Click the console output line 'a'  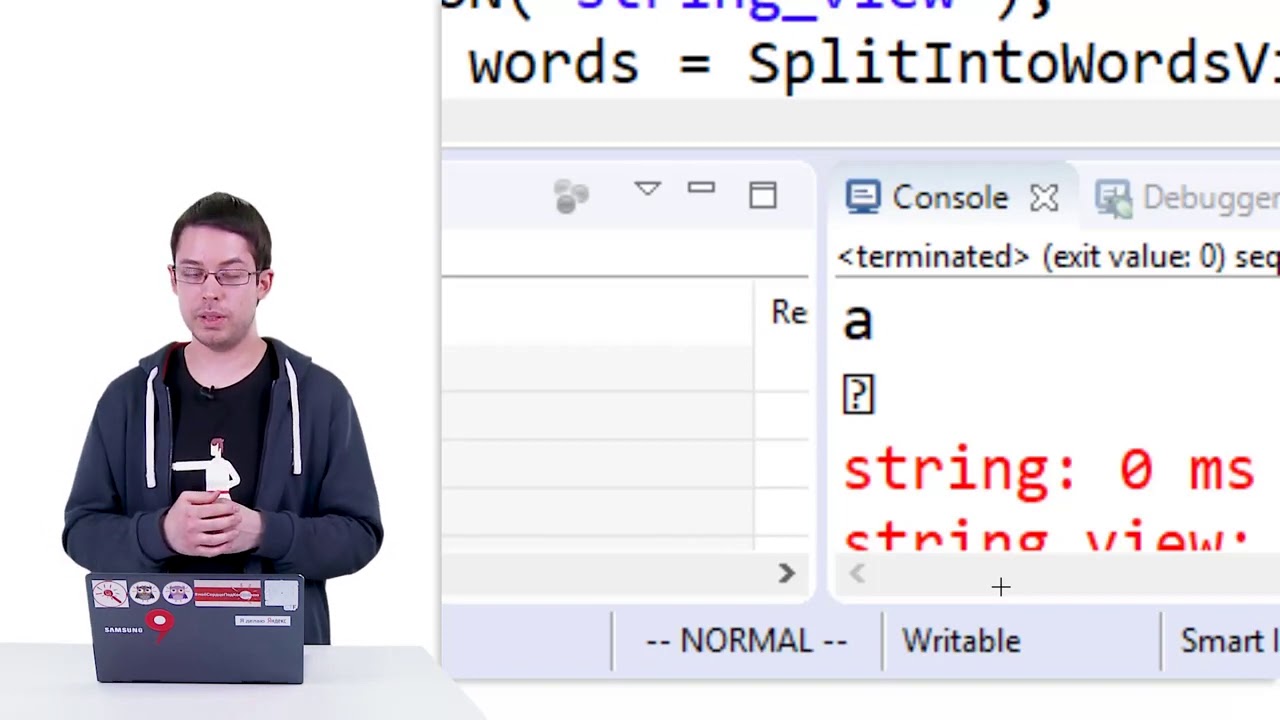[x=858, y=321]
